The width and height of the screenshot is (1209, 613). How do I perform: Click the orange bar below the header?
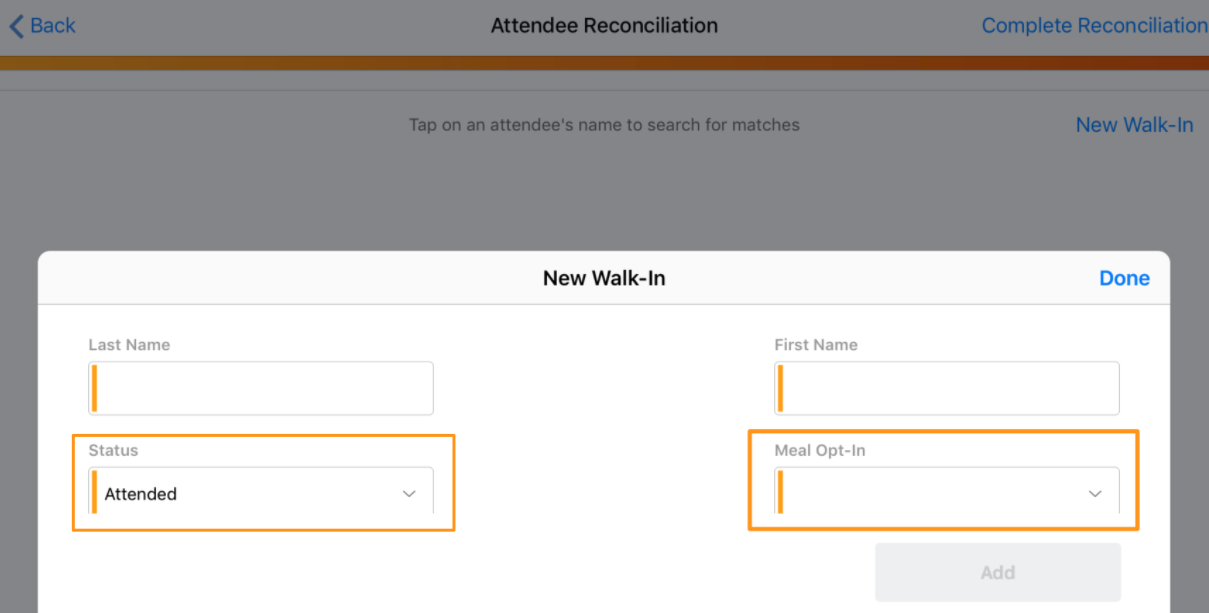[604, 63]
